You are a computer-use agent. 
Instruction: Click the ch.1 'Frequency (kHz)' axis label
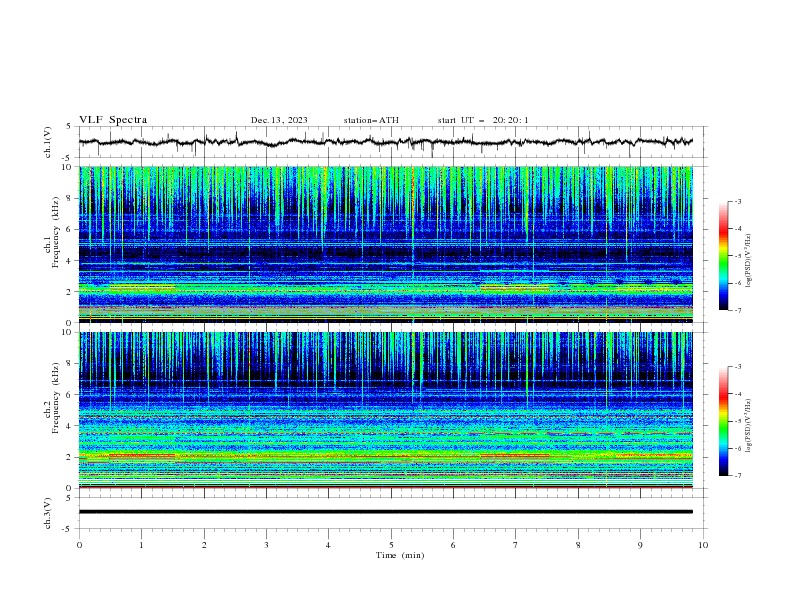tap(55, 230)
